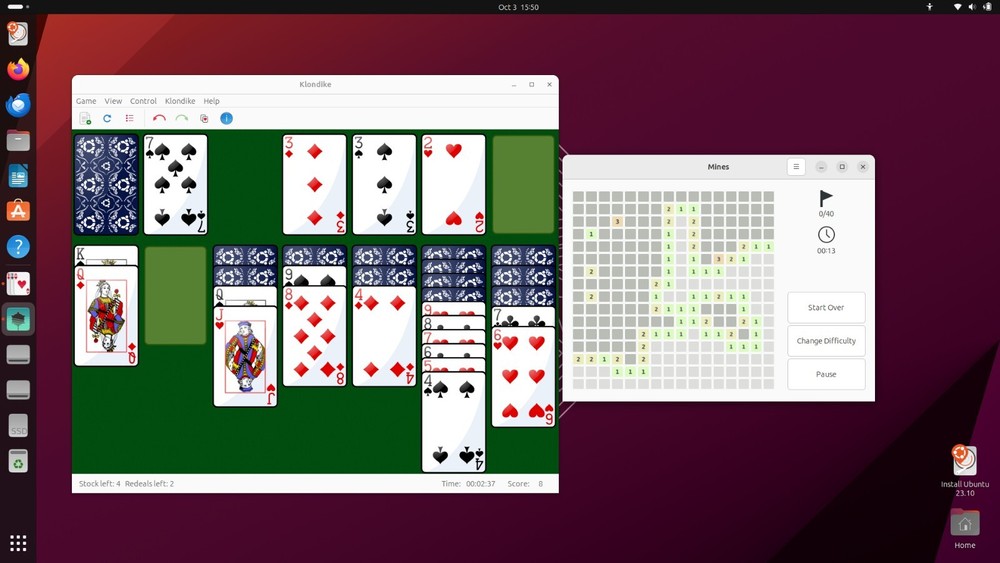Open the Select Game list icon
Viewport: 1000px width, 563px height.
tap(130, 119)
